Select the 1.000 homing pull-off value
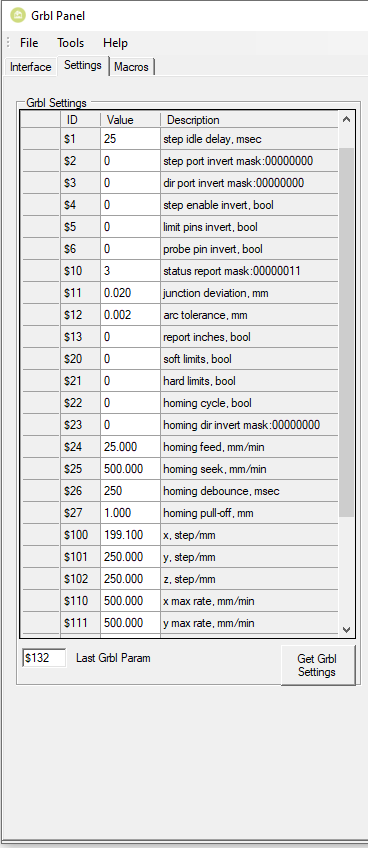Image resolution: width=369 pixels, height=848 pixels. (x=130, y=513)
